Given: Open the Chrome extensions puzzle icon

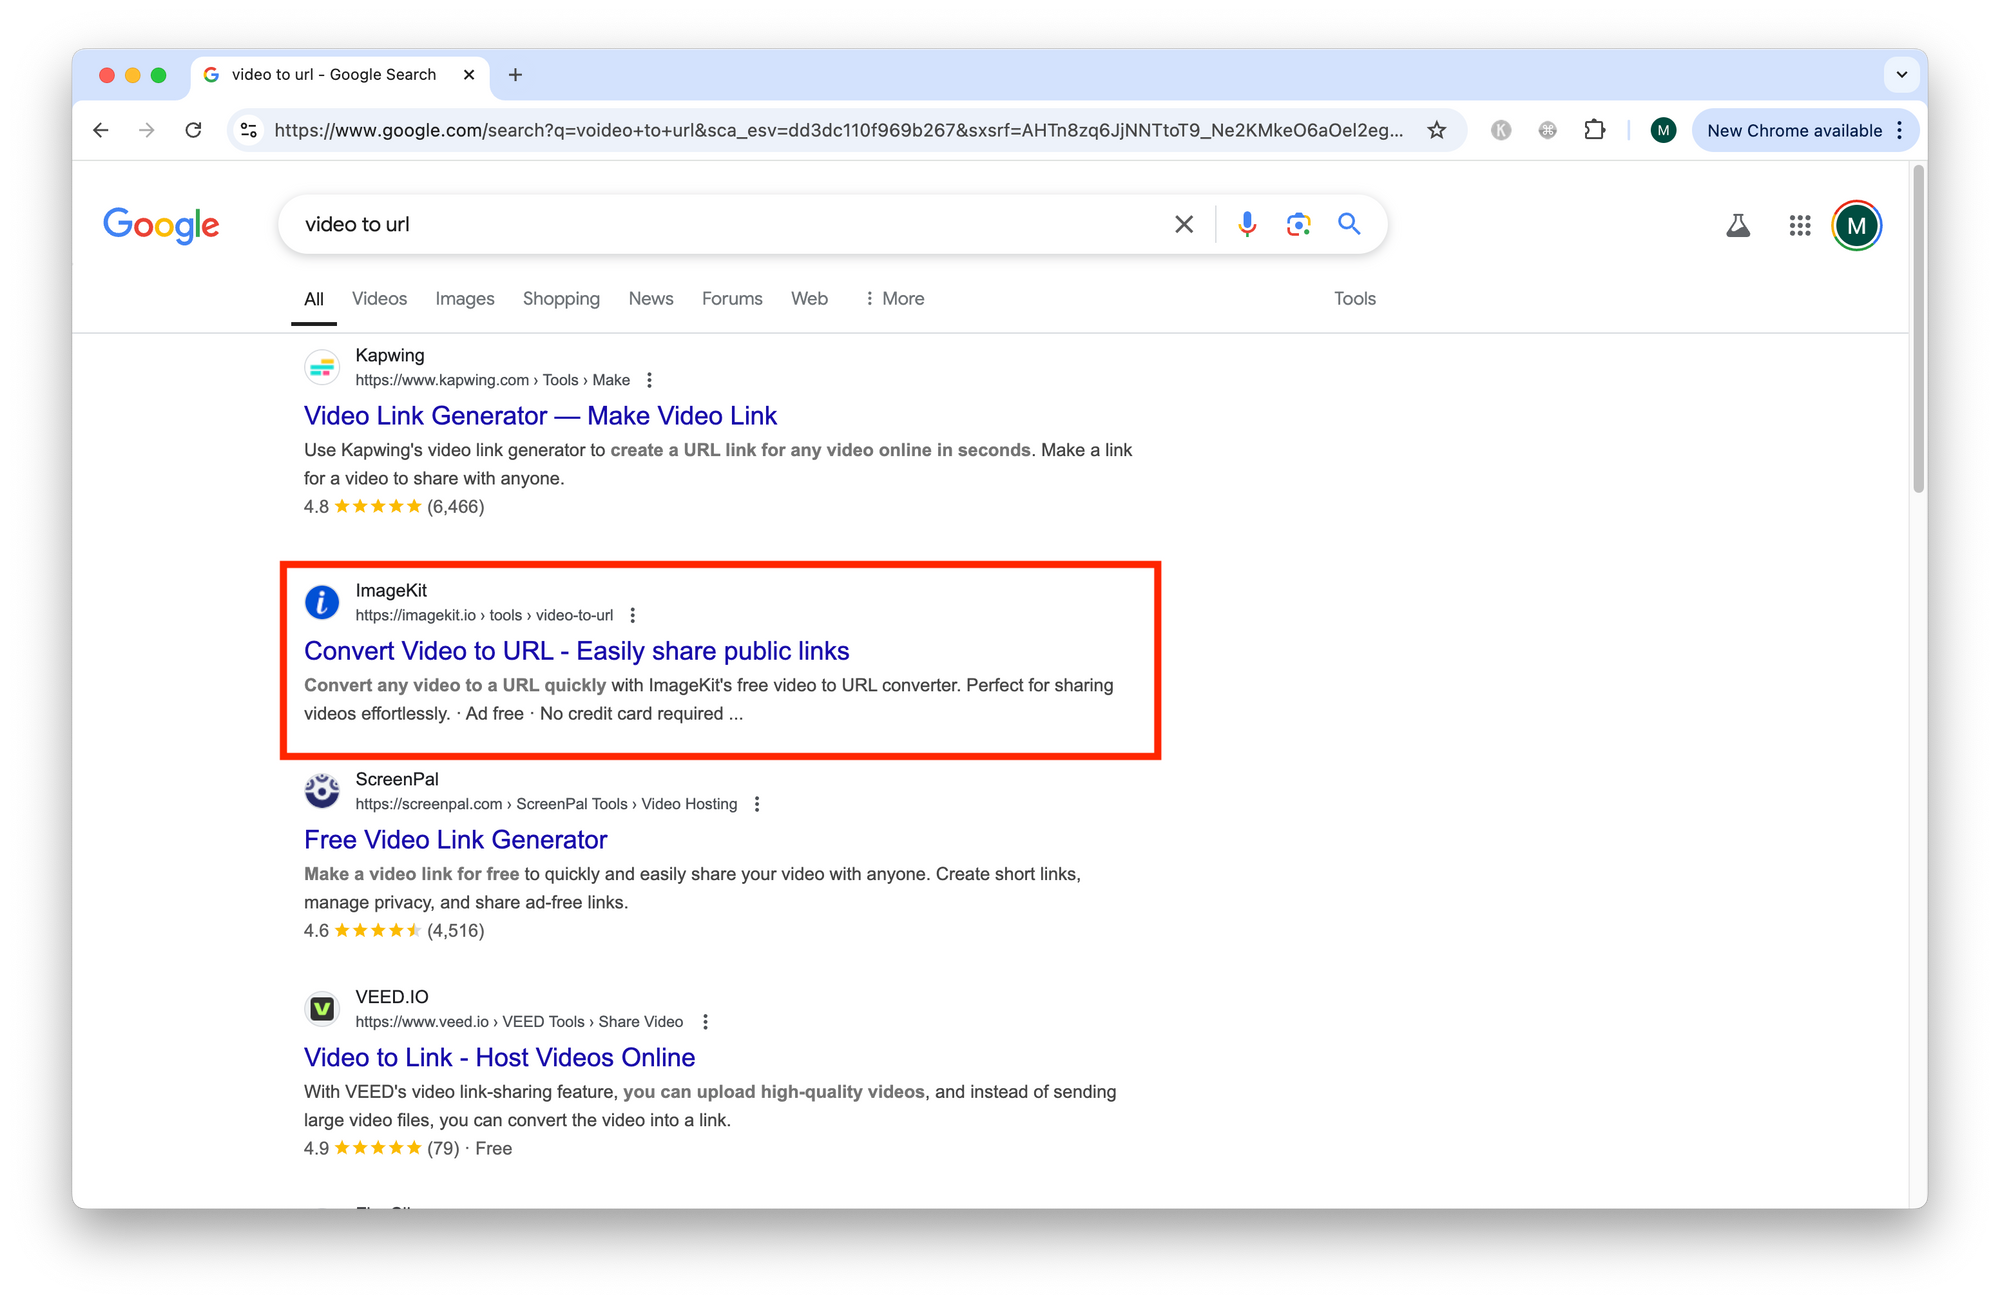Looking at the screenshot, I should 1595,130.
